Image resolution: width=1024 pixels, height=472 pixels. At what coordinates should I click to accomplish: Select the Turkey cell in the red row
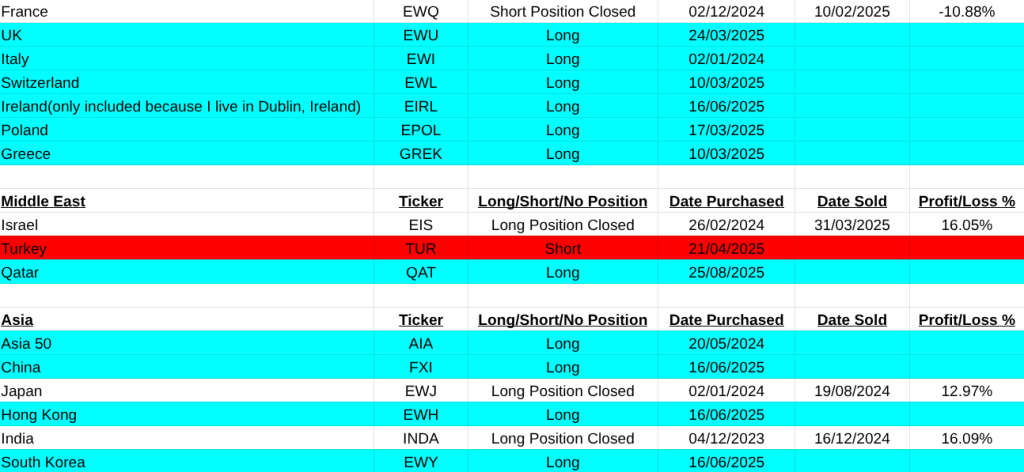tap(24, 248)
